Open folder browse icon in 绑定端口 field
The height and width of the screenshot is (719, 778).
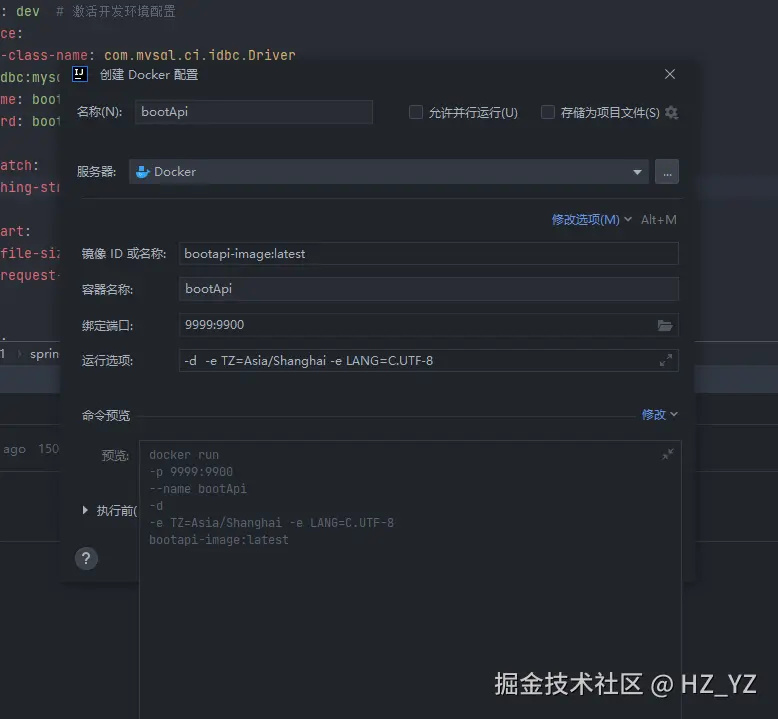point(665,326)
